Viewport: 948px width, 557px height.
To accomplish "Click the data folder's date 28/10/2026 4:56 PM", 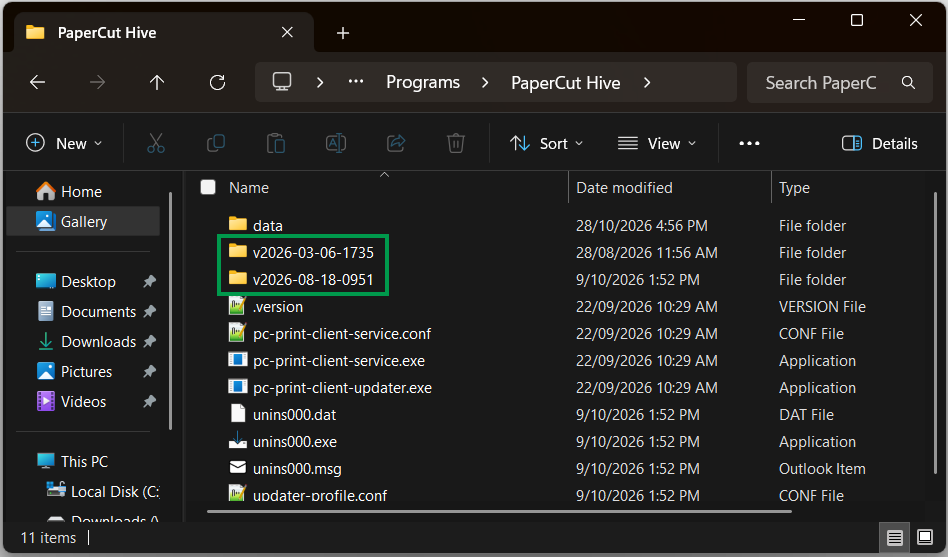I will (x=641, y=226).
